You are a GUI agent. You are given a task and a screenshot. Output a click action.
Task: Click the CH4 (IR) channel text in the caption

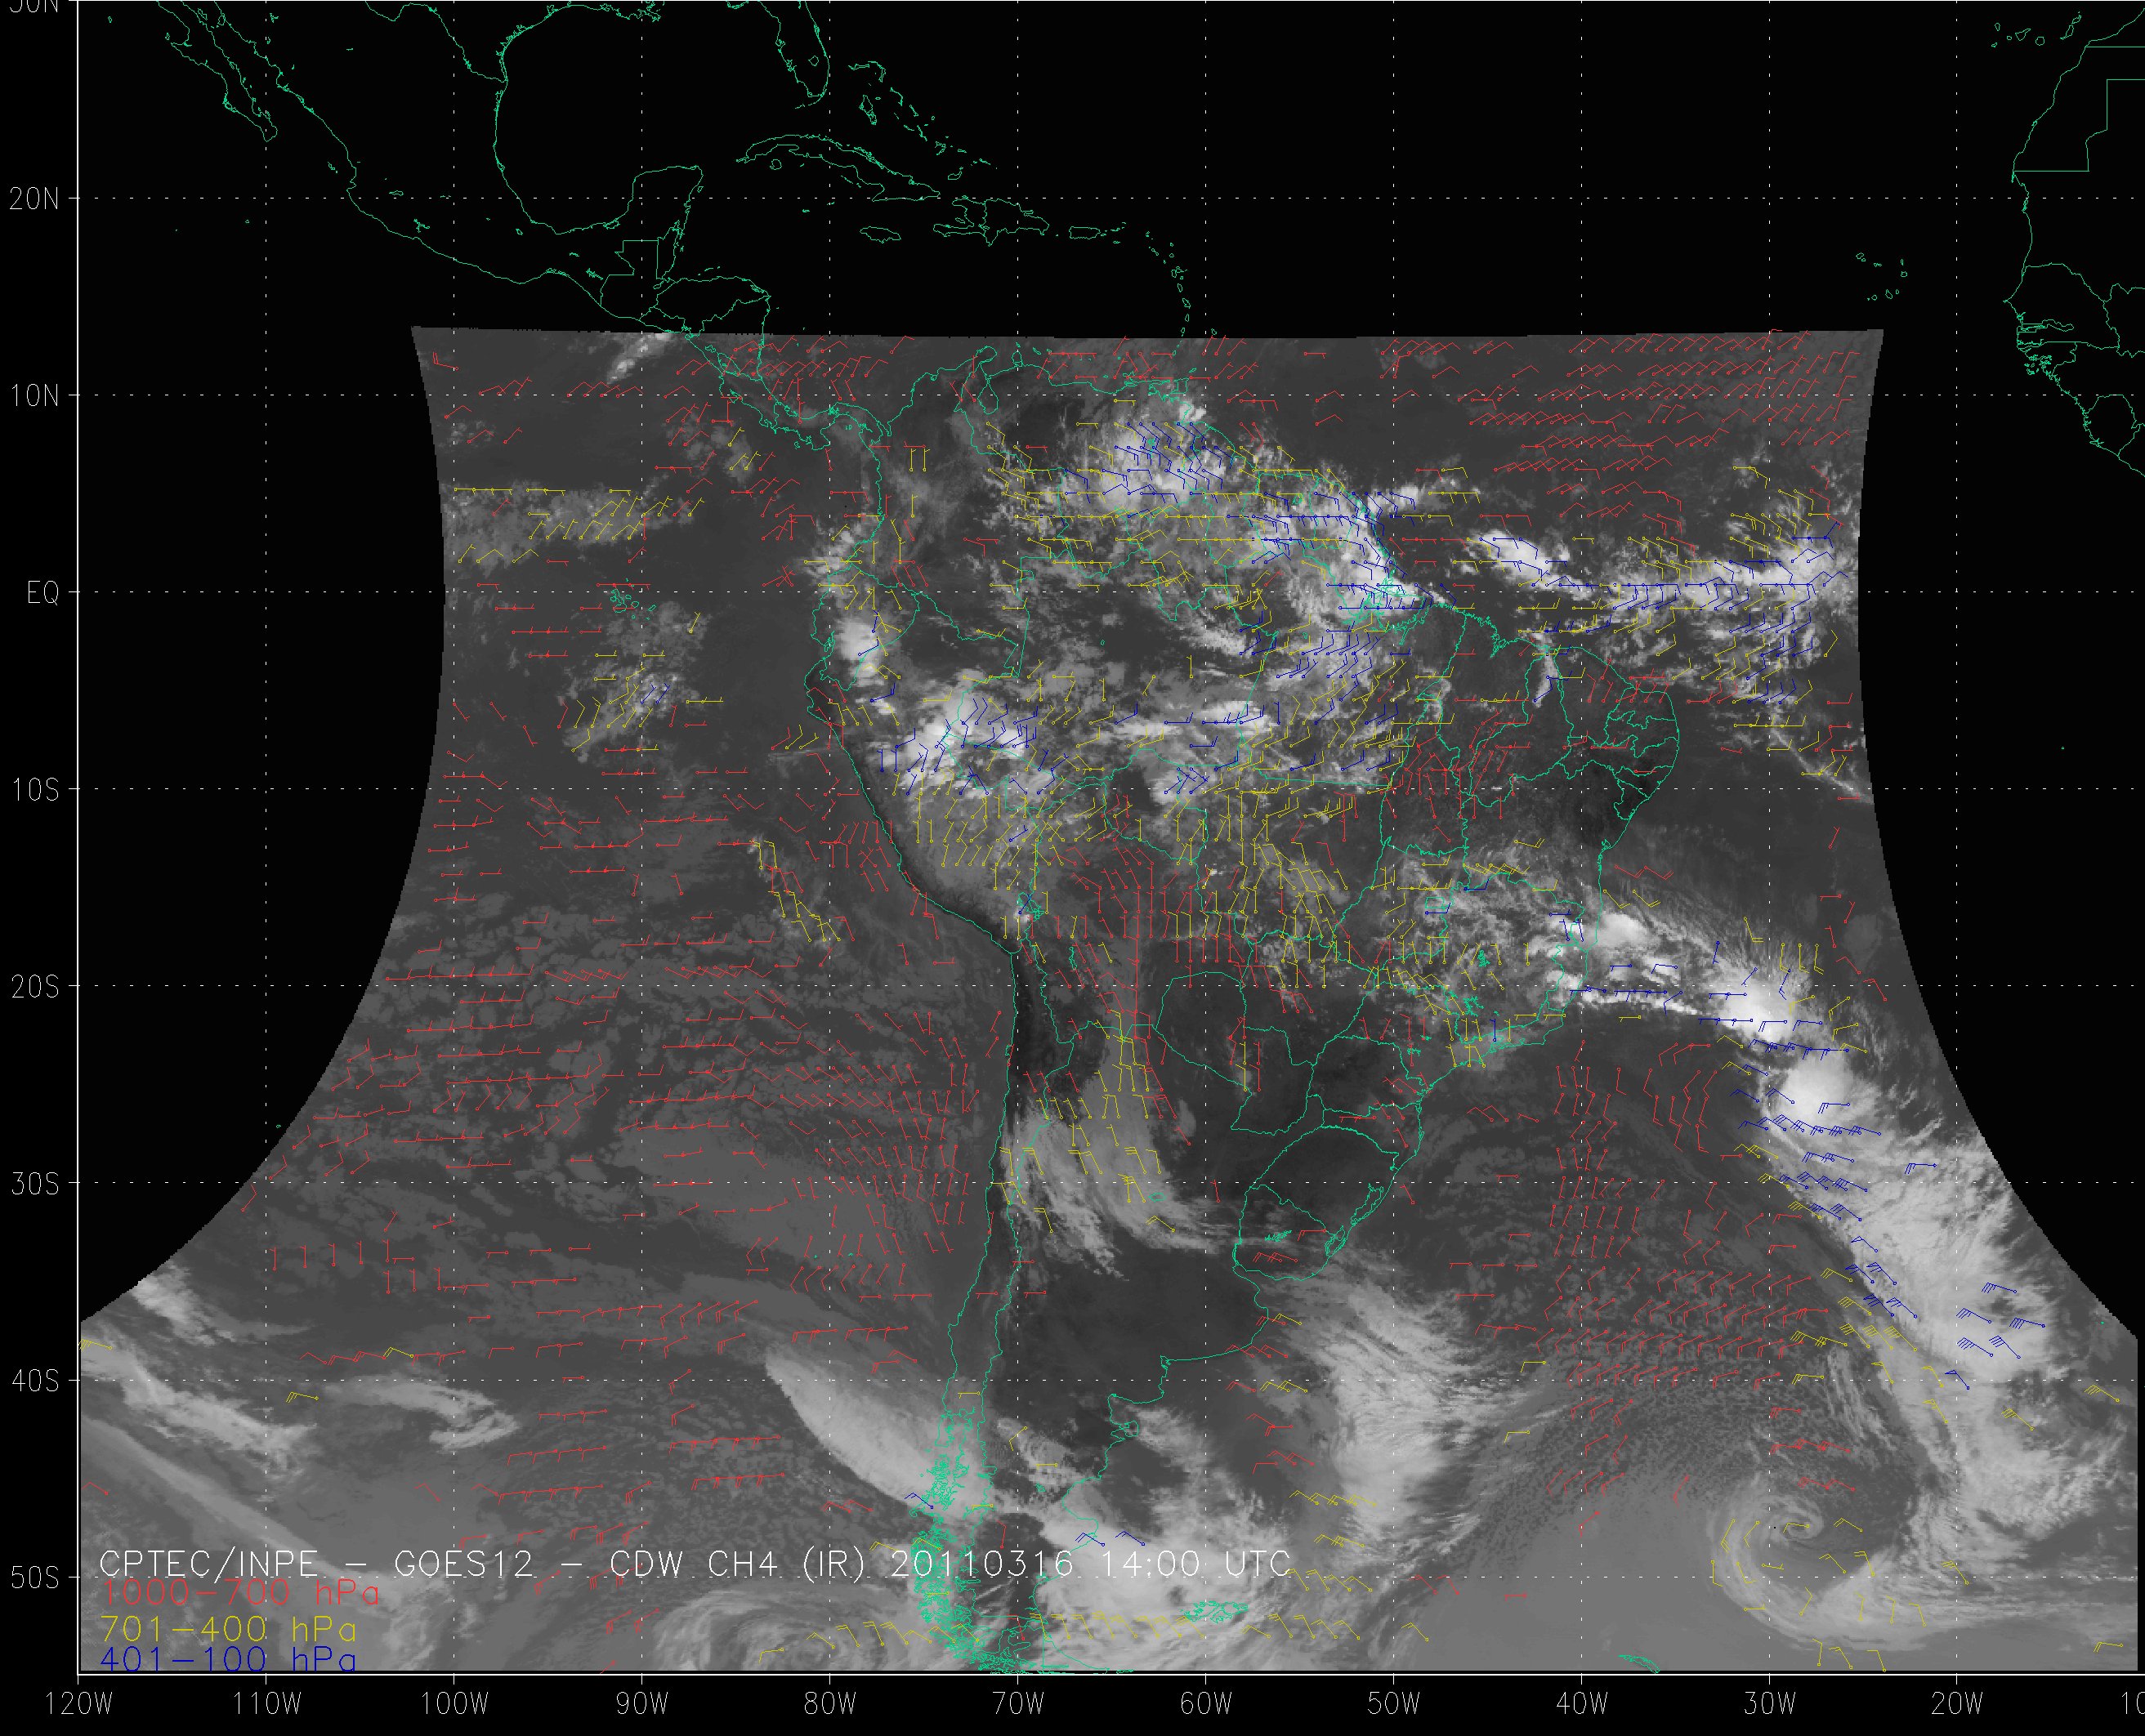tap(785, 1563)
